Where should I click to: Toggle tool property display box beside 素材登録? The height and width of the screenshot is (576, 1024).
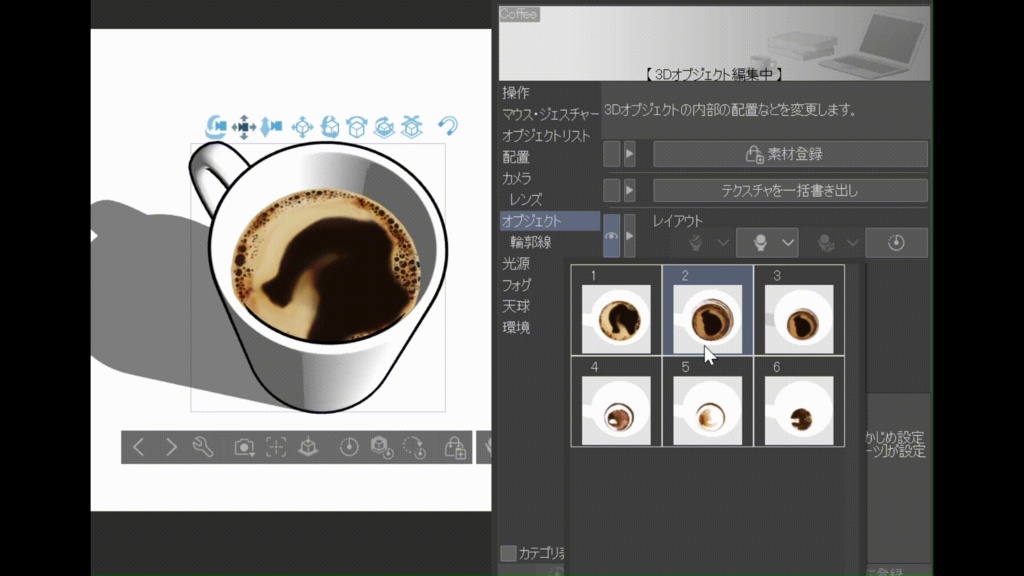(611, 154)
